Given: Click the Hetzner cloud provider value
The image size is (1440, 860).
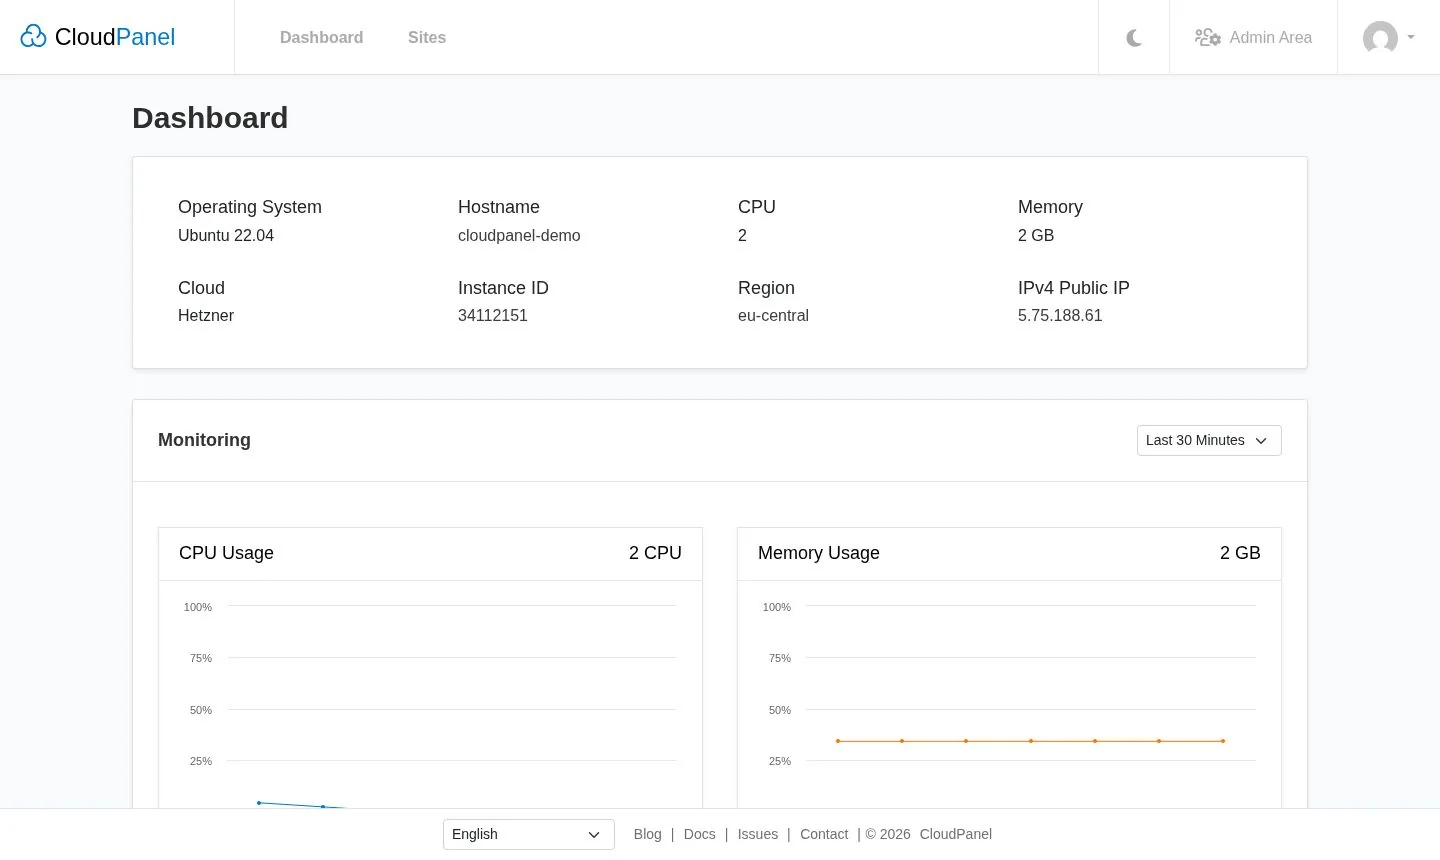Looking at the screenshot, I should point(206,315).
